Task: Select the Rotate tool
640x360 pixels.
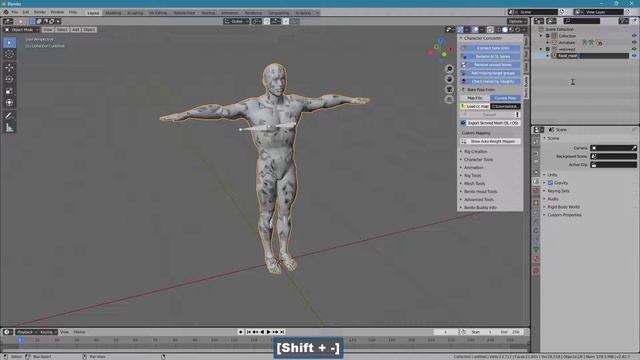Action: (x=9, y=79)
